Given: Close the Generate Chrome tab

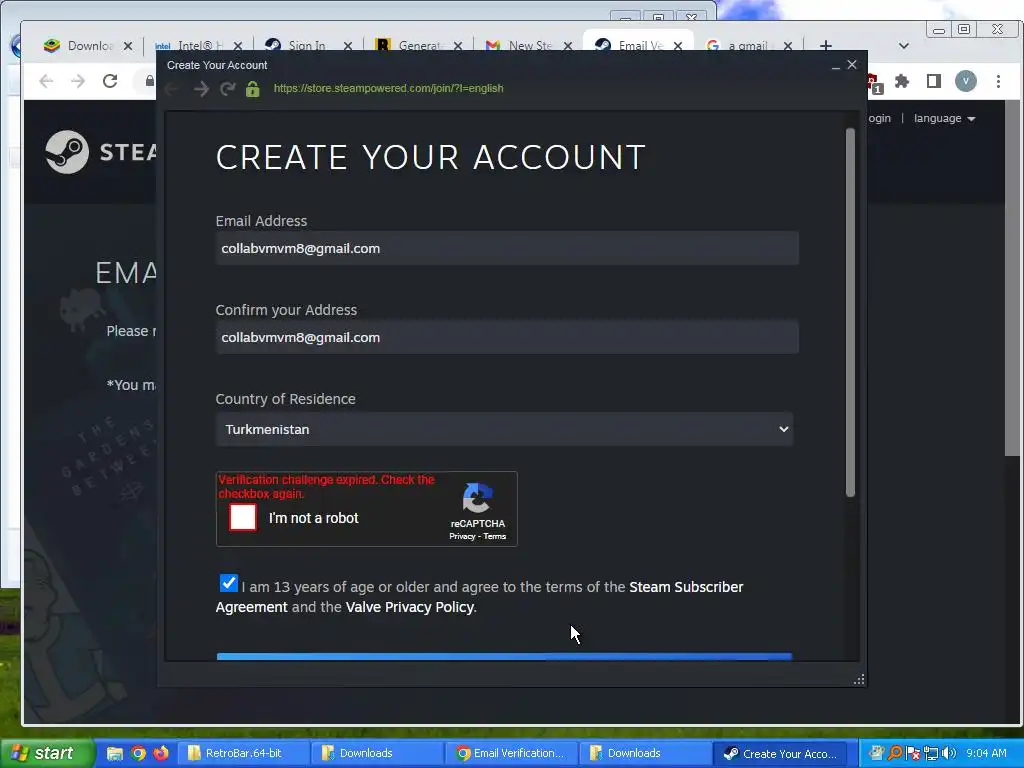Looking at the screenshot, I should [x=458, y=46].
